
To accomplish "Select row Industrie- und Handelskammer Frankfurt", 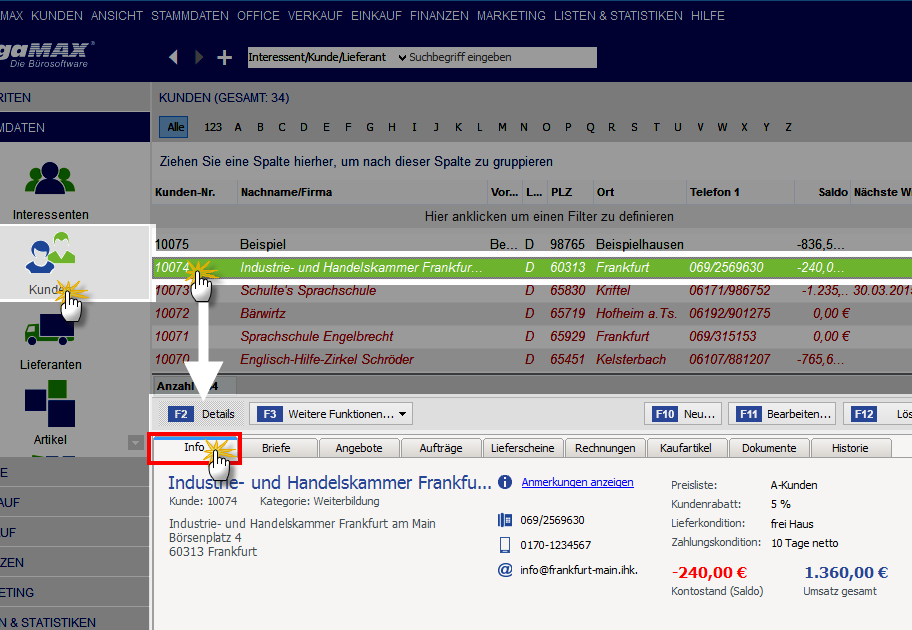I will pos(532,267).
